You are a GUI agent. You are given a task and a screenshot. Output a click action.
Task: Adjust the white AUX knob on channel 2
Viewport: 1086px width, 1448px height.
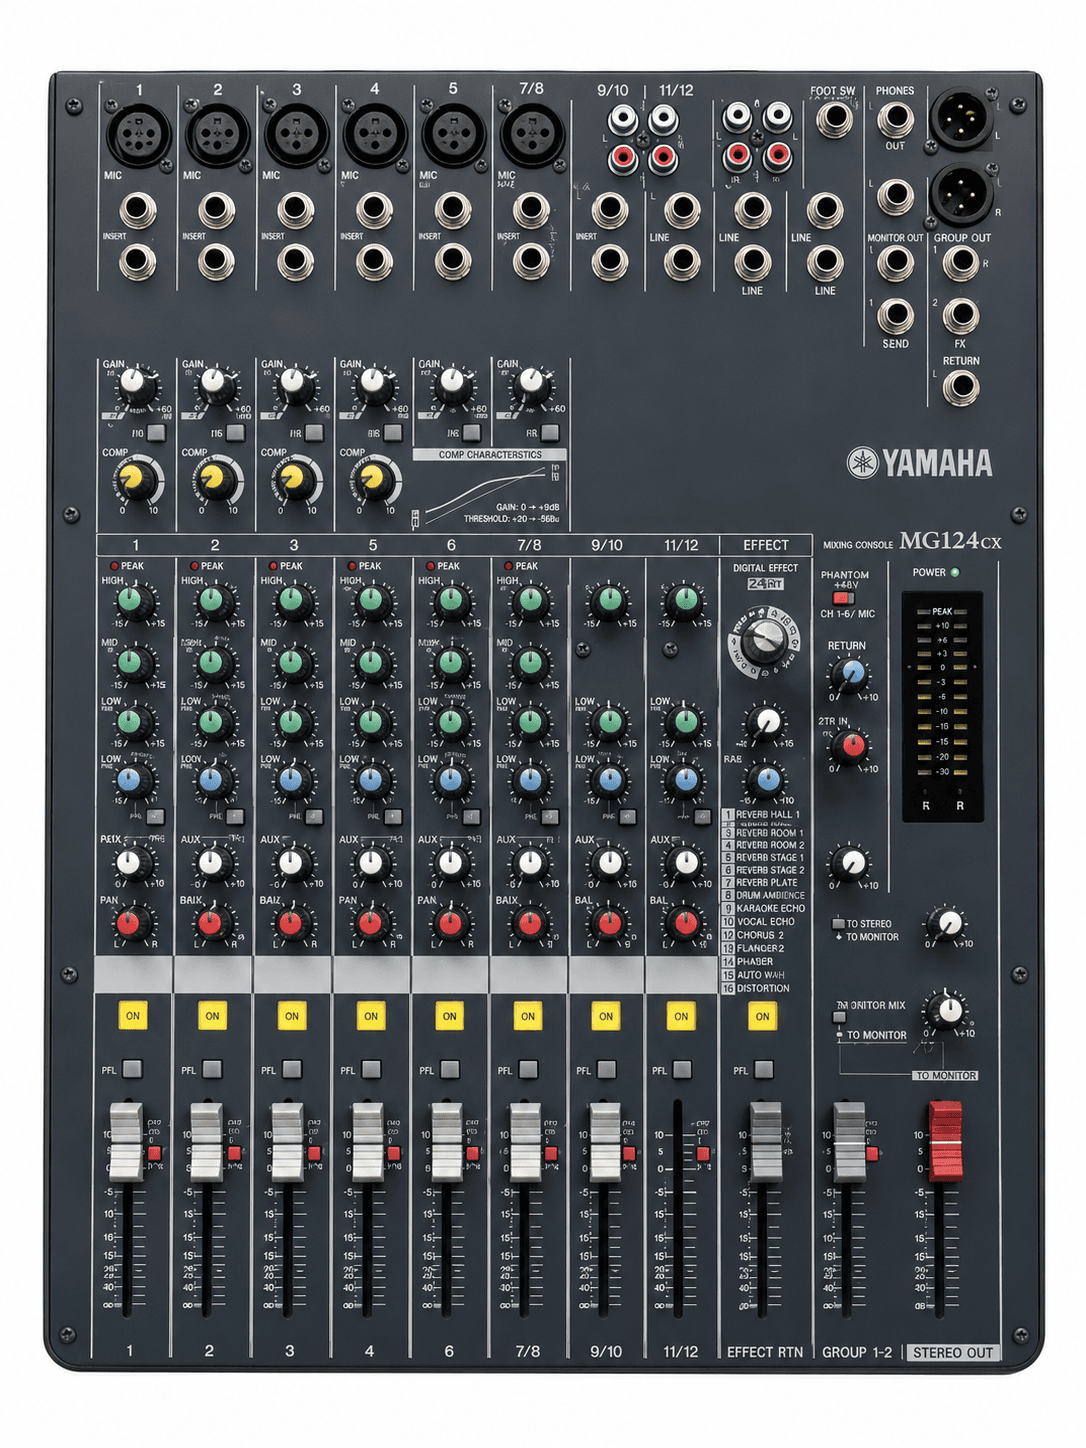click(x=211, y=862)
